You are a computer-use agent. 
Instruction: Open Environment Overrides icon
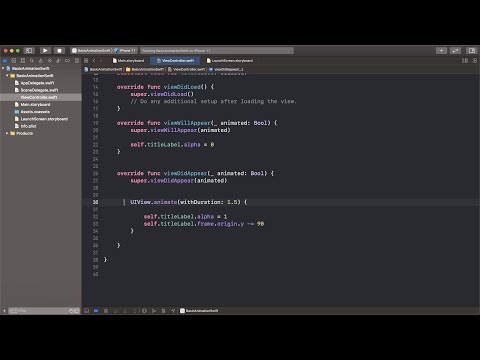[163, 311]
